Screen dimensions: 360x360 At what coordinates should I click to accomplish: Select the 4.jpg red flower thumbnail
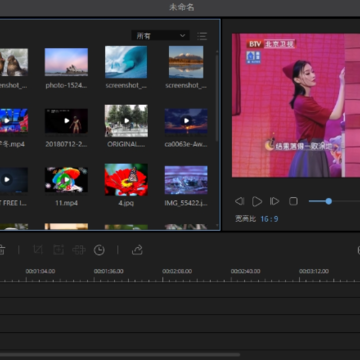[126, 179]
